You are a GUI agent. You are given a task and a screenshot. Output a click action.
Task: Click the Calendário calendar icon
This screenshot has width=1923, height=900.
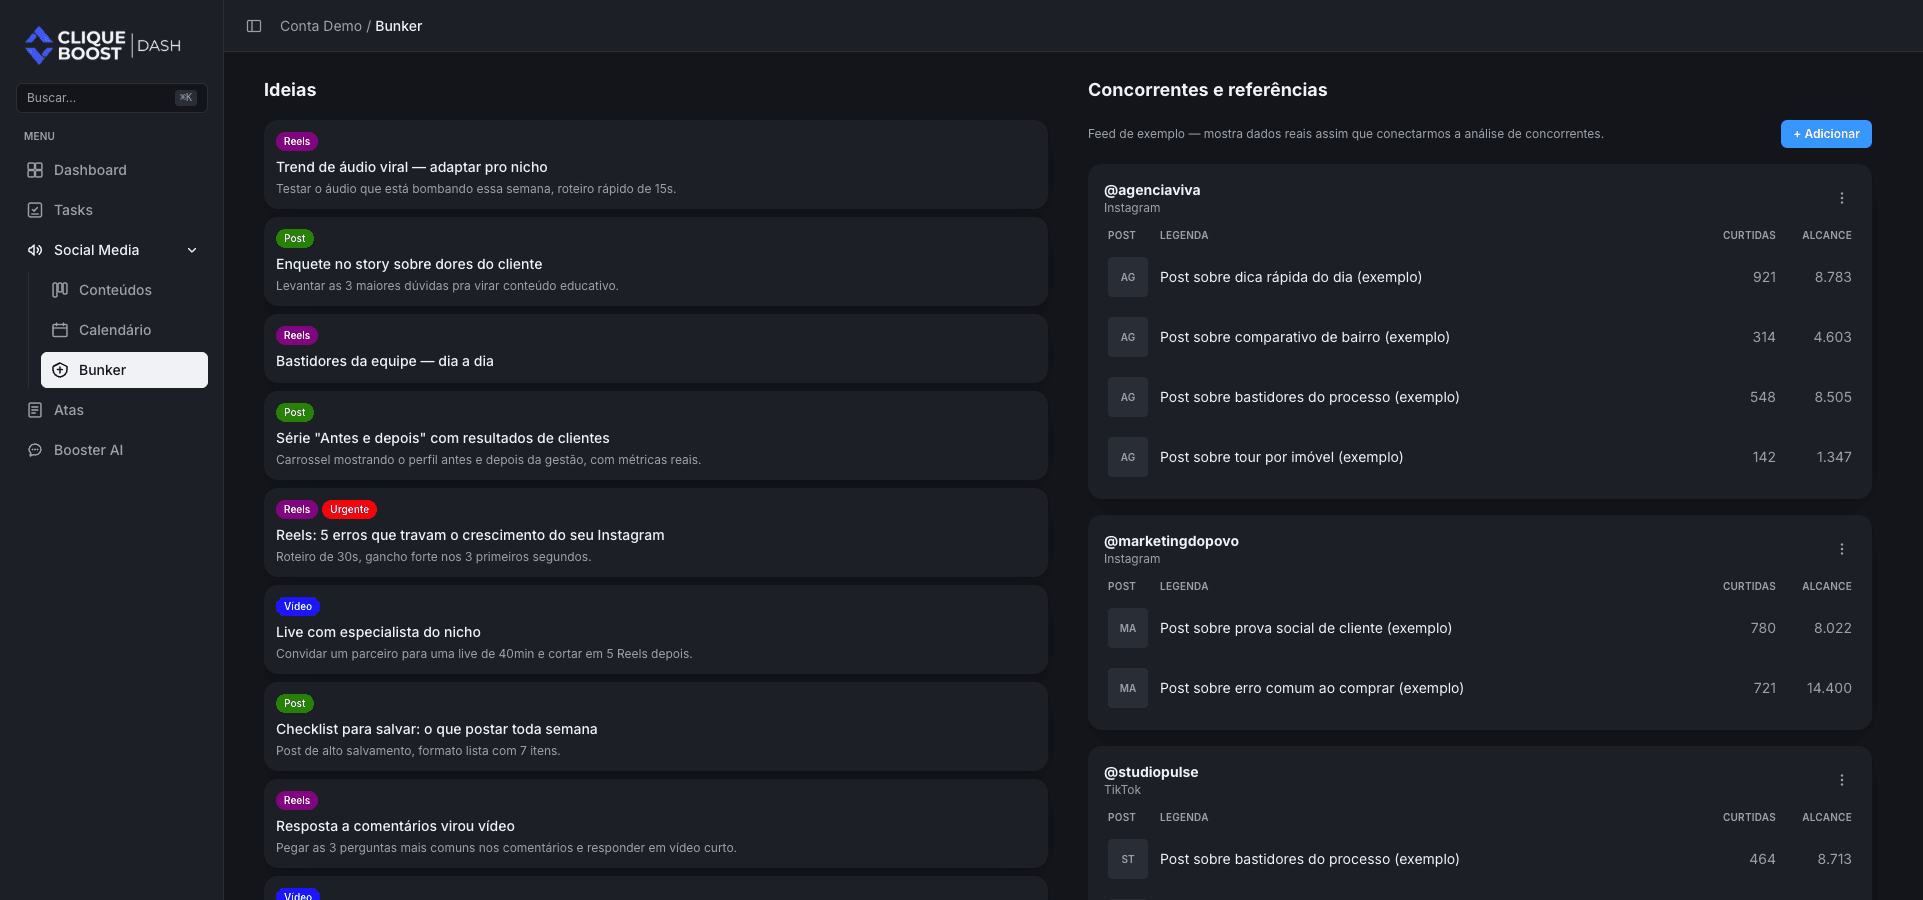pos(60,330)
